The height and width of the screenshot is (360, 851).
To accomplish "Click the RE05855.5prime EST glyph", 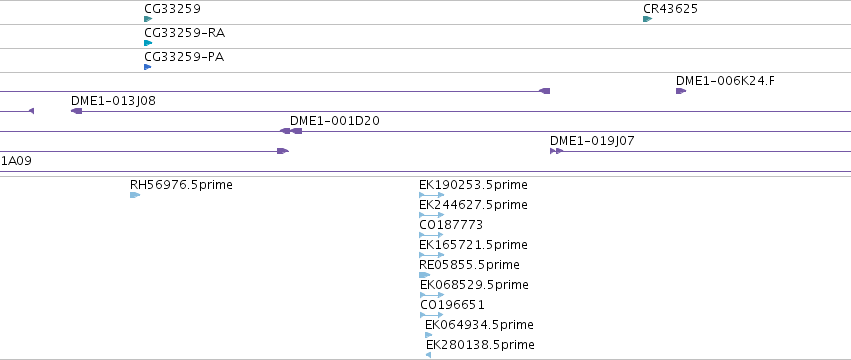I will 424,275.
